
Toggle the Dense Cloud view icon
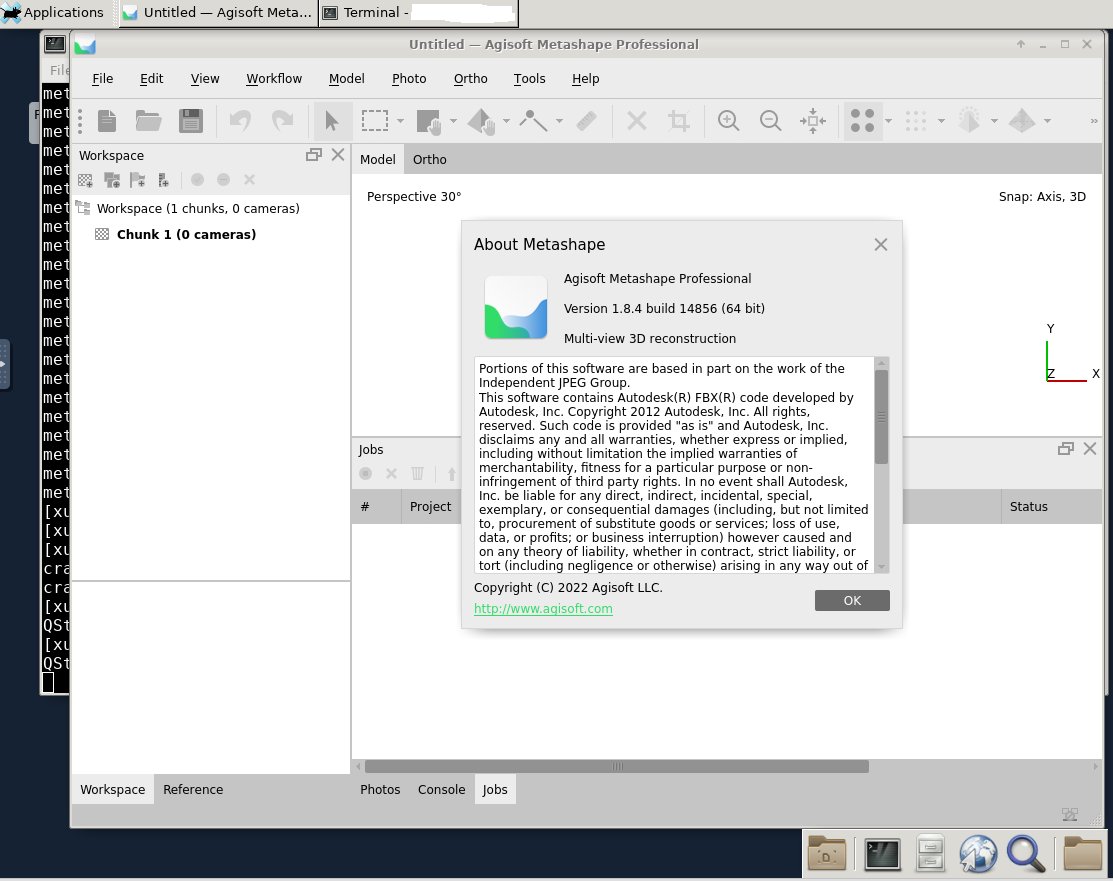[916, 121]
